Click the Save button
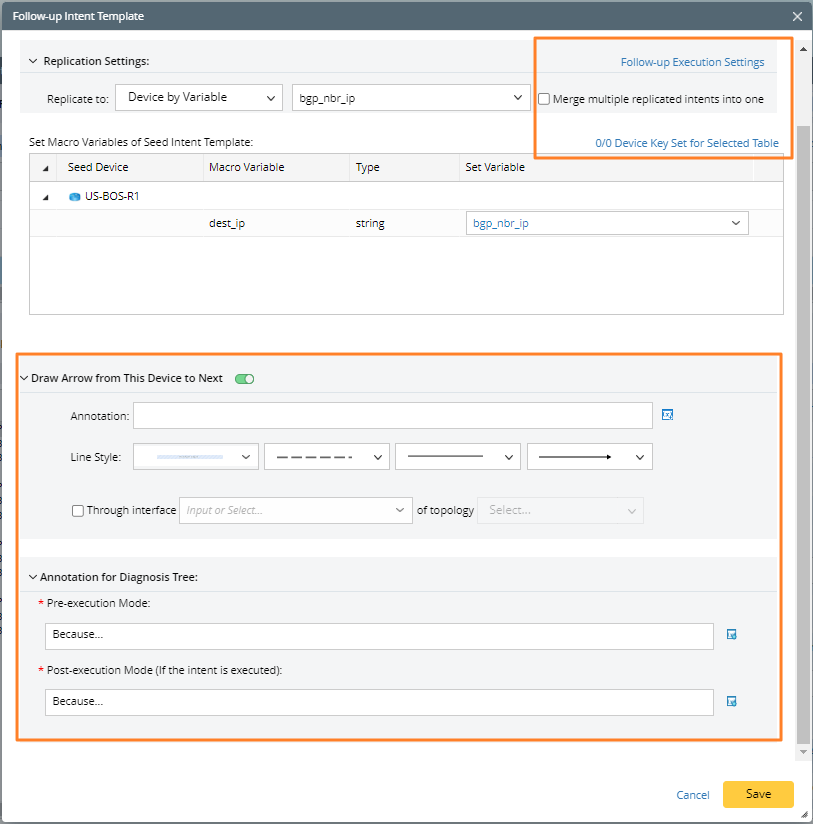The image size is (813, 824). point(758,794)
